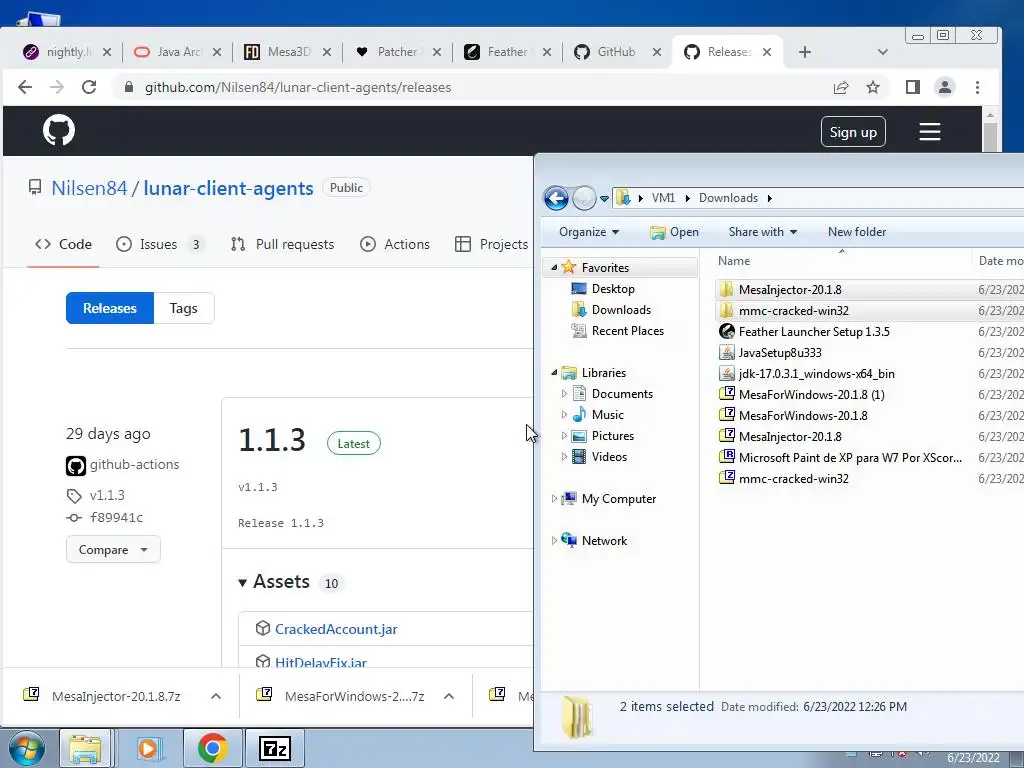Viewport: 1024px width, 768px height.
Task: Open the Actions repository tab
Action: (395, 244)
